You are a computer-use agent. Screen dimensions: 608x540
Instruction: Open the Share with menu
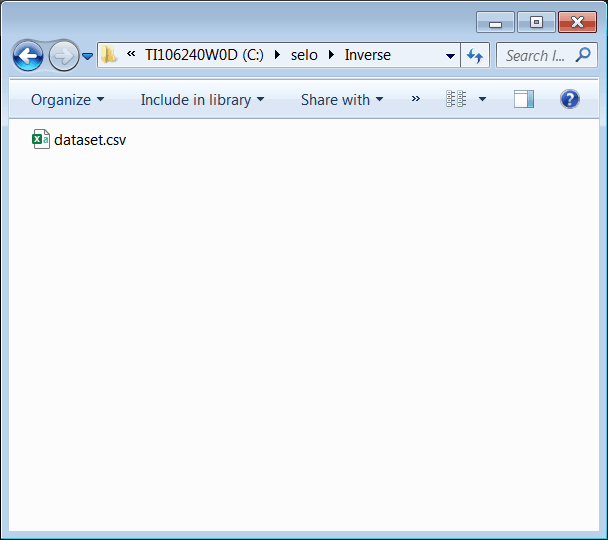(342, 100)
